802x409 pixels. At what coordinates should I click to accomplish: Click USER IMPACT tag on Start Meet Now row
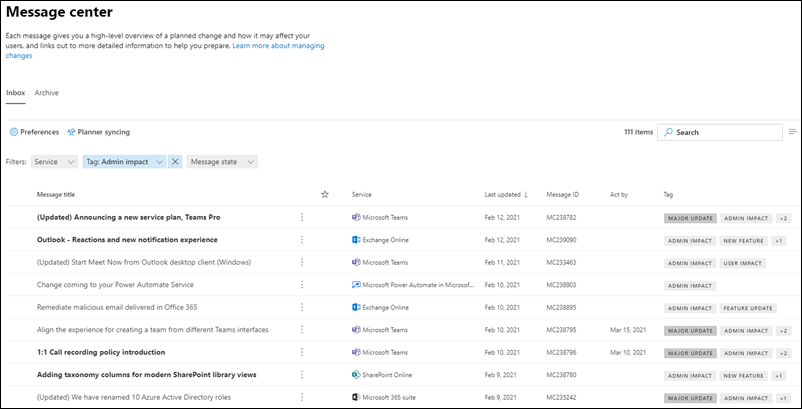click(x=743, y=263)
